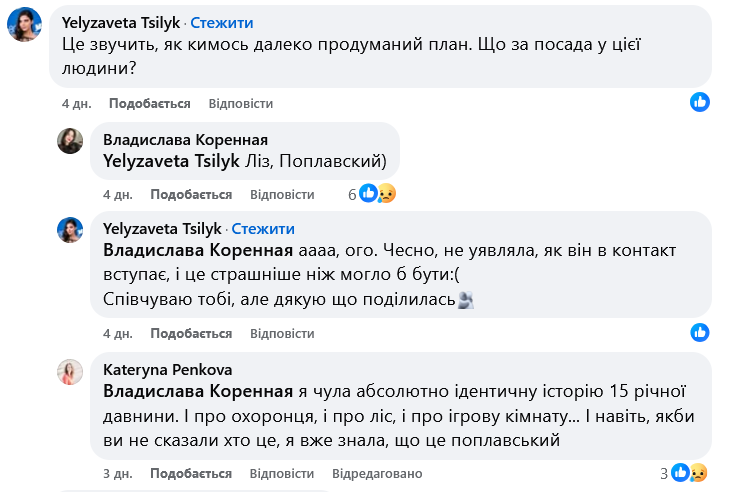Click like reaction icon on Yelyzaveta's reply
The width and height of the screenshot is (746, 492).
tap(700, 332)
